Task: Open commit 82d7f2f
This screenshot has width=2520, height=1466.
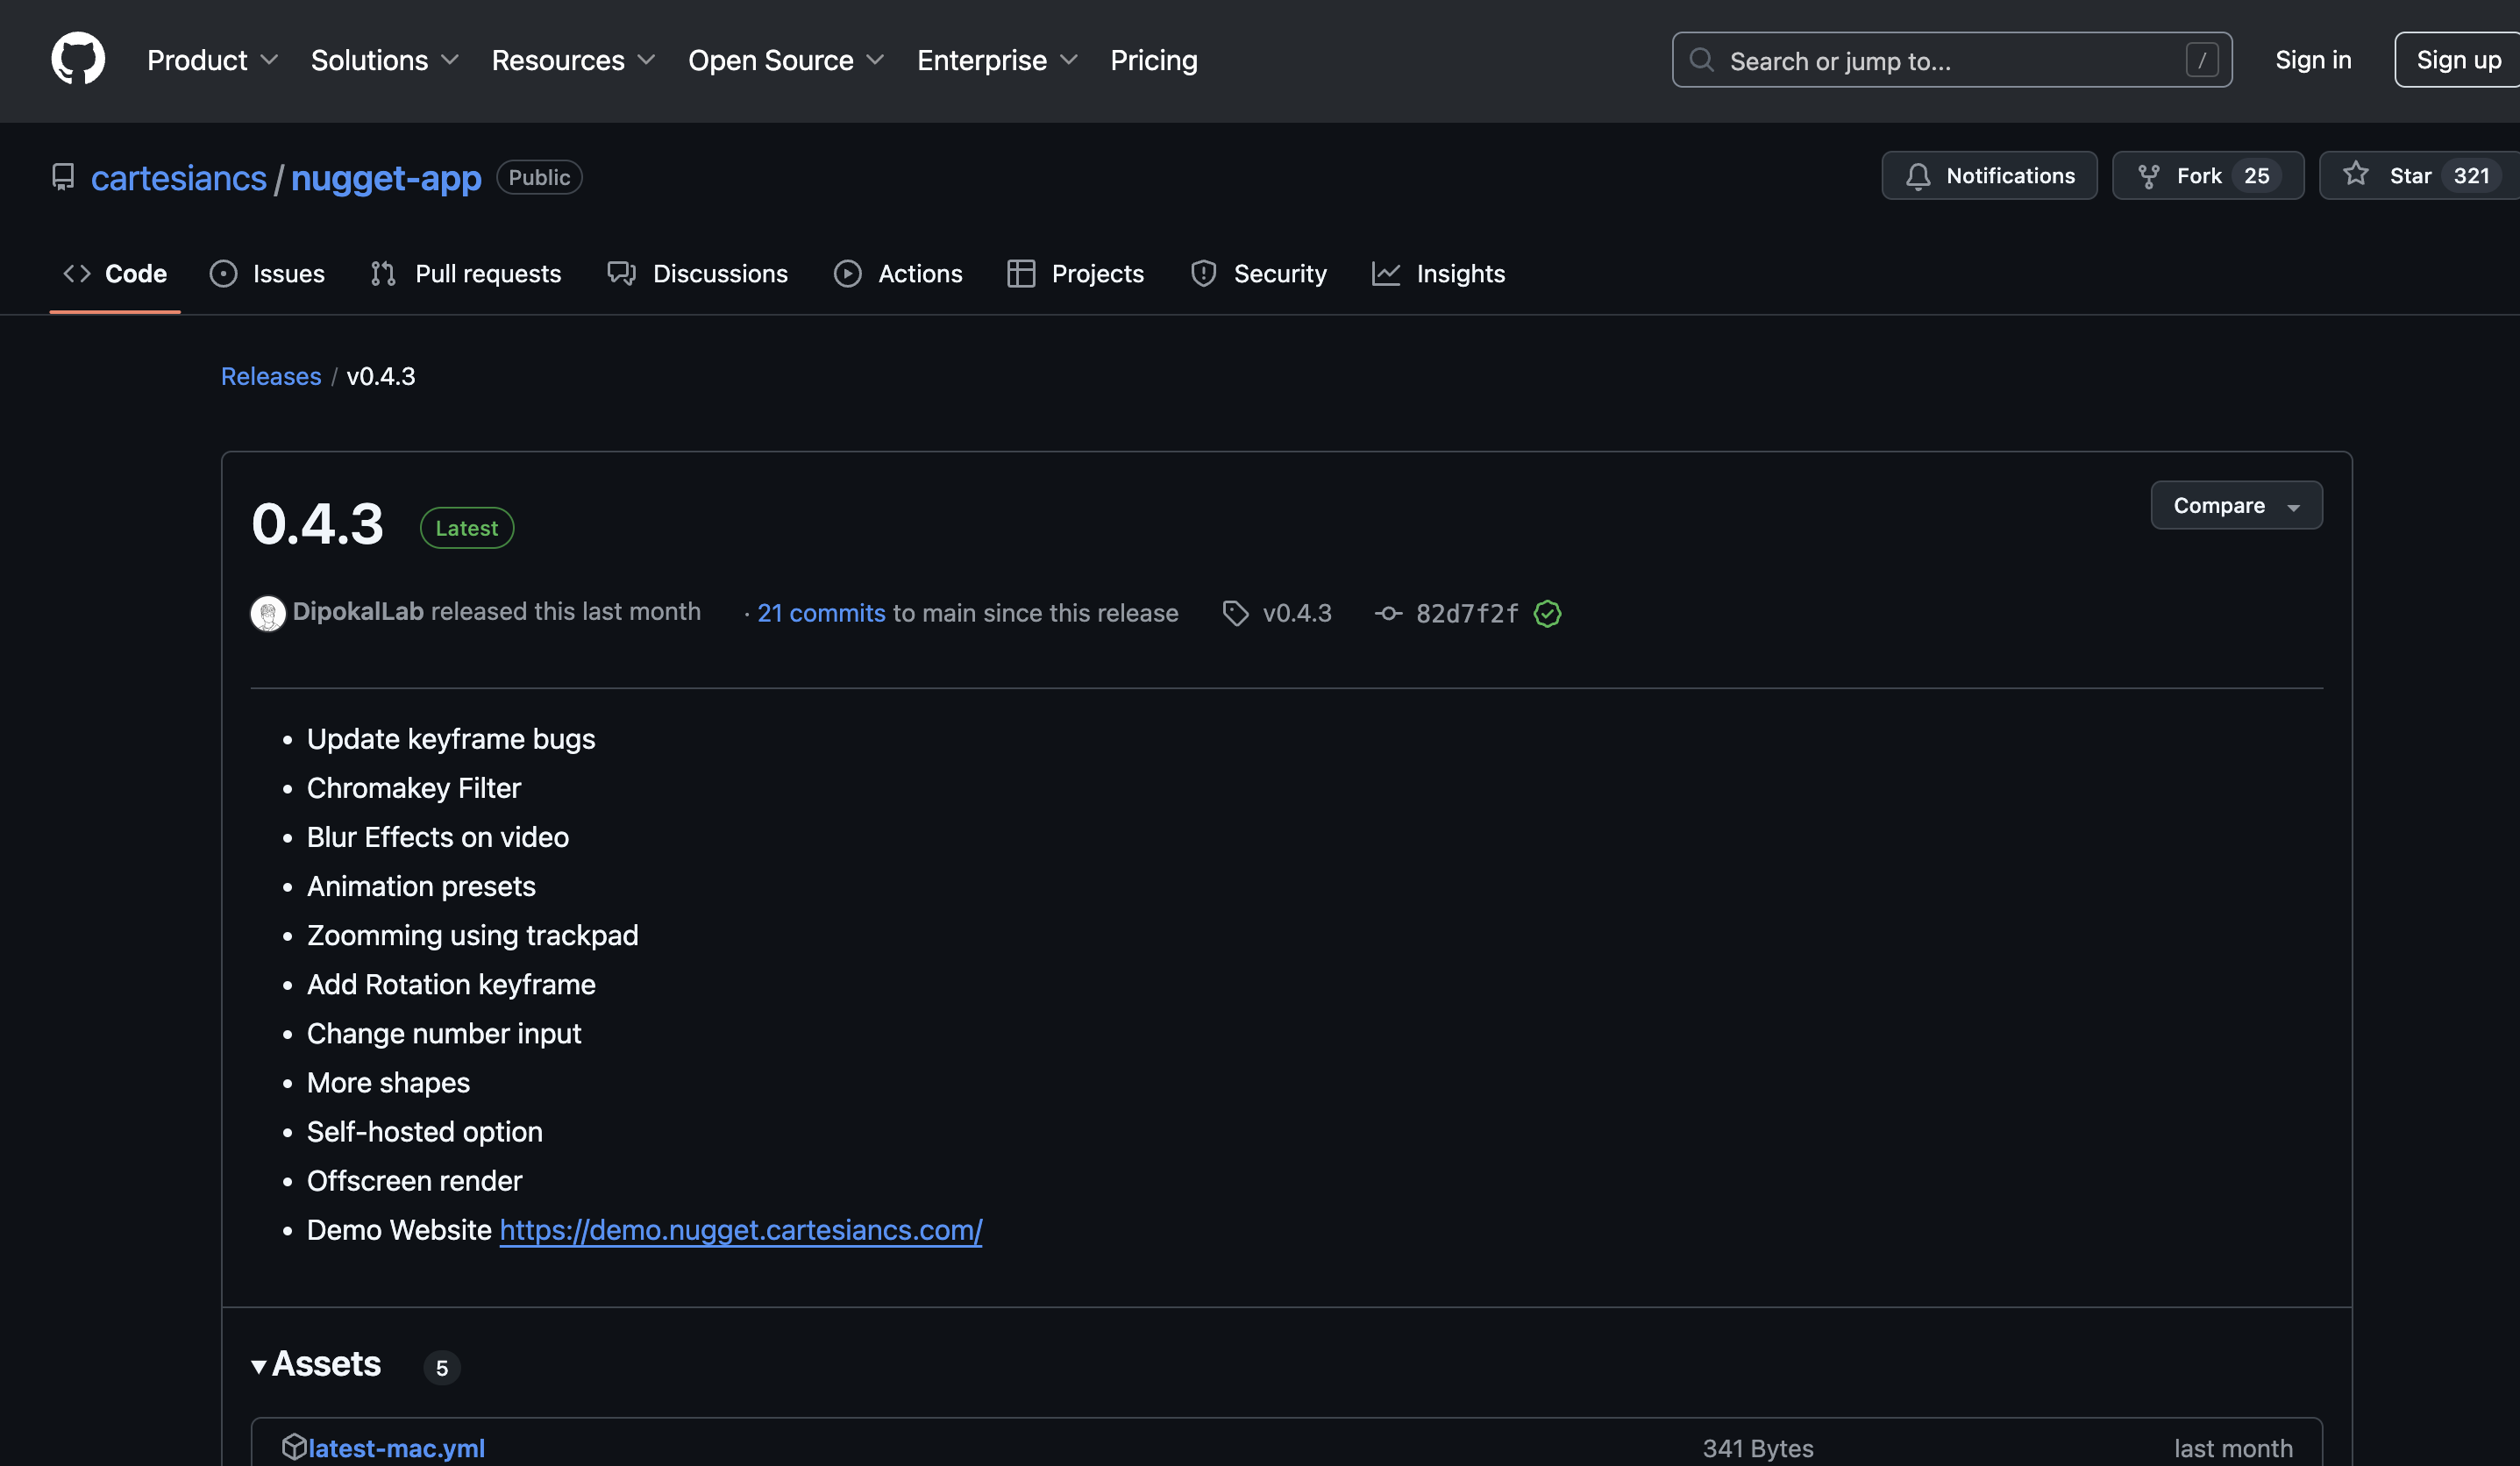Action: coord(1467,613)
